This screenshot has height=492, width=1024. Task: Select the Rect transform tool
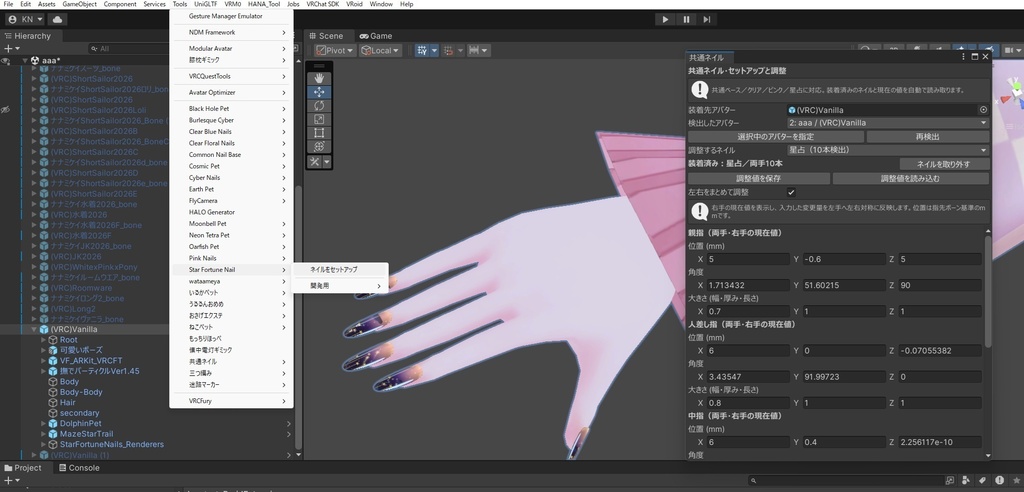(319, 133)
